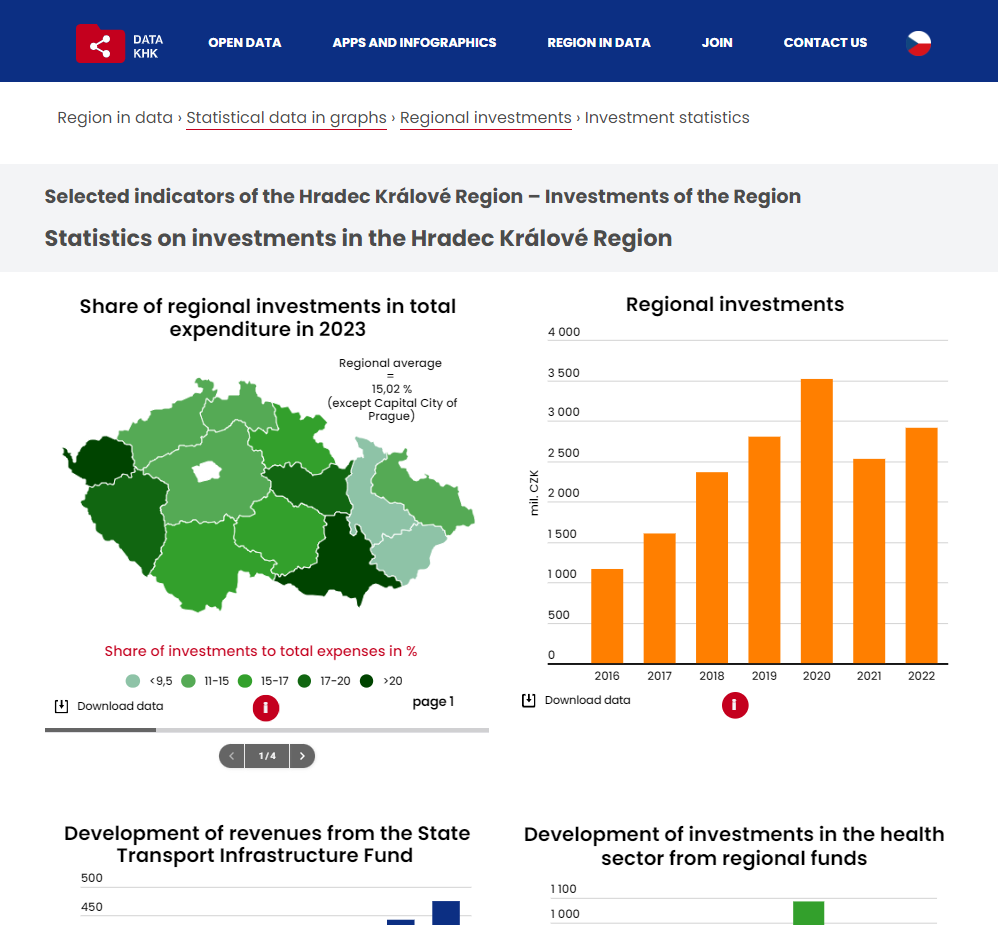Go to previous map page with left chevron

click(232, 756)
